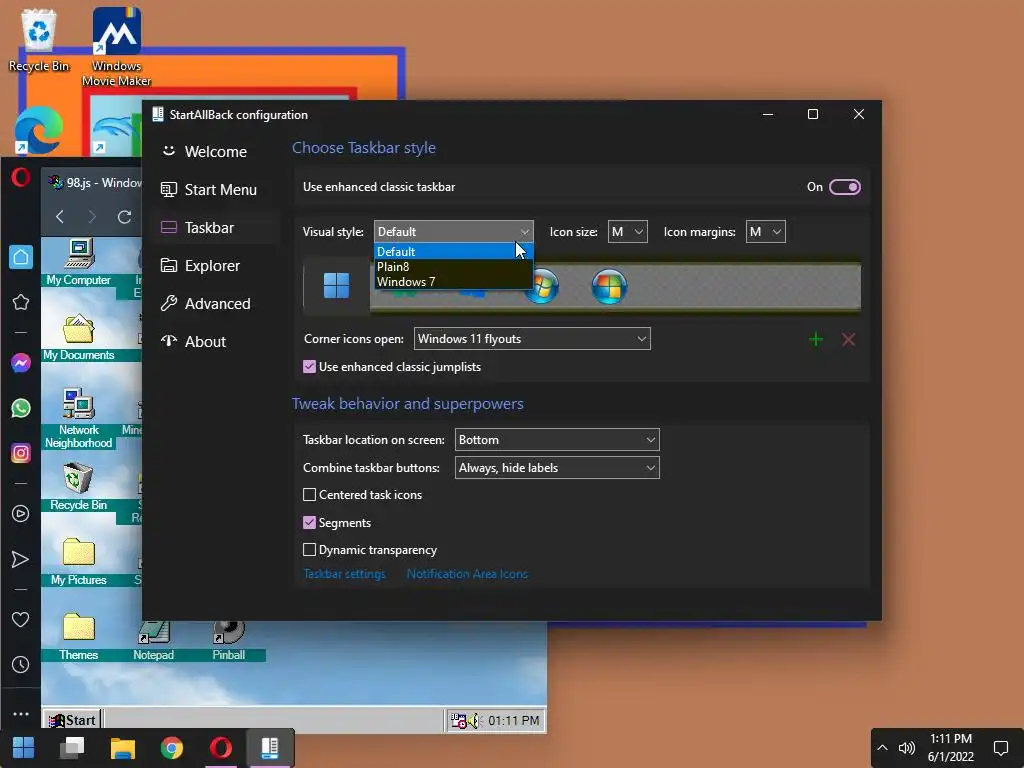
Task: Select Plain8 visual style option
Action: point(453,266)
